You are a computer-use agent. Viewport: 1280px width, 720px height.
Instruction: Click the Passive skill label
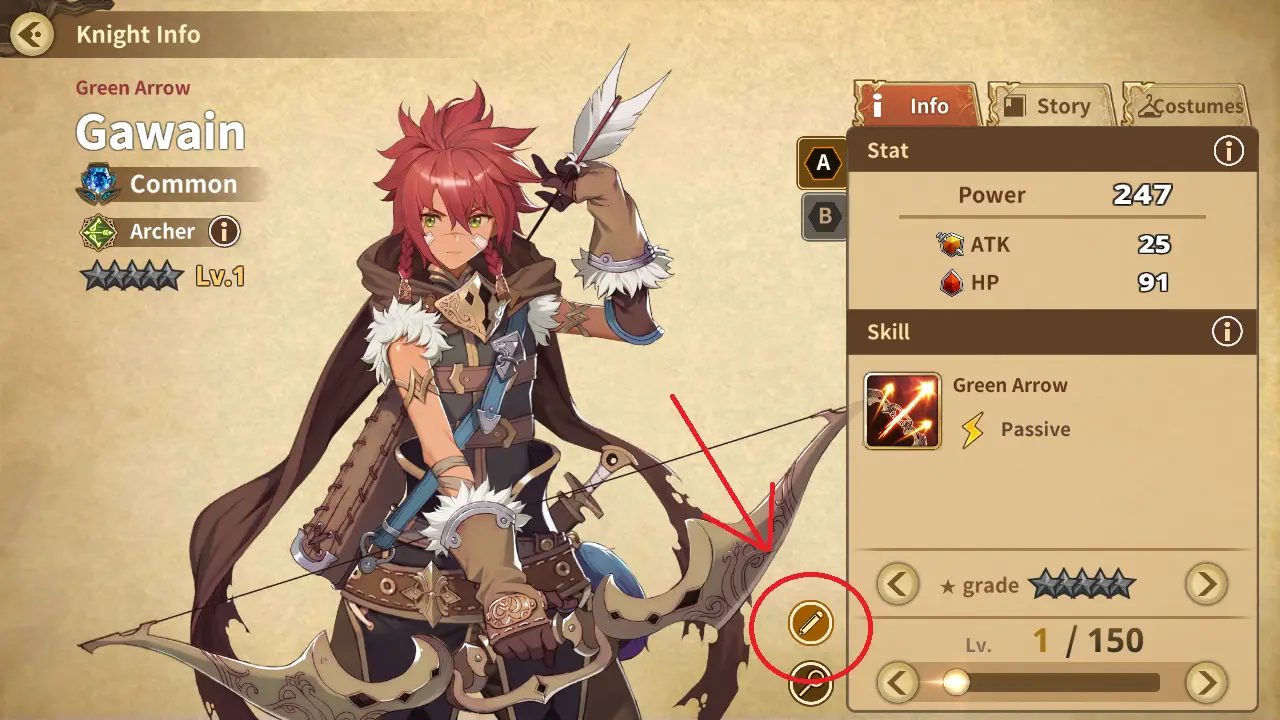coord(1035,430)
